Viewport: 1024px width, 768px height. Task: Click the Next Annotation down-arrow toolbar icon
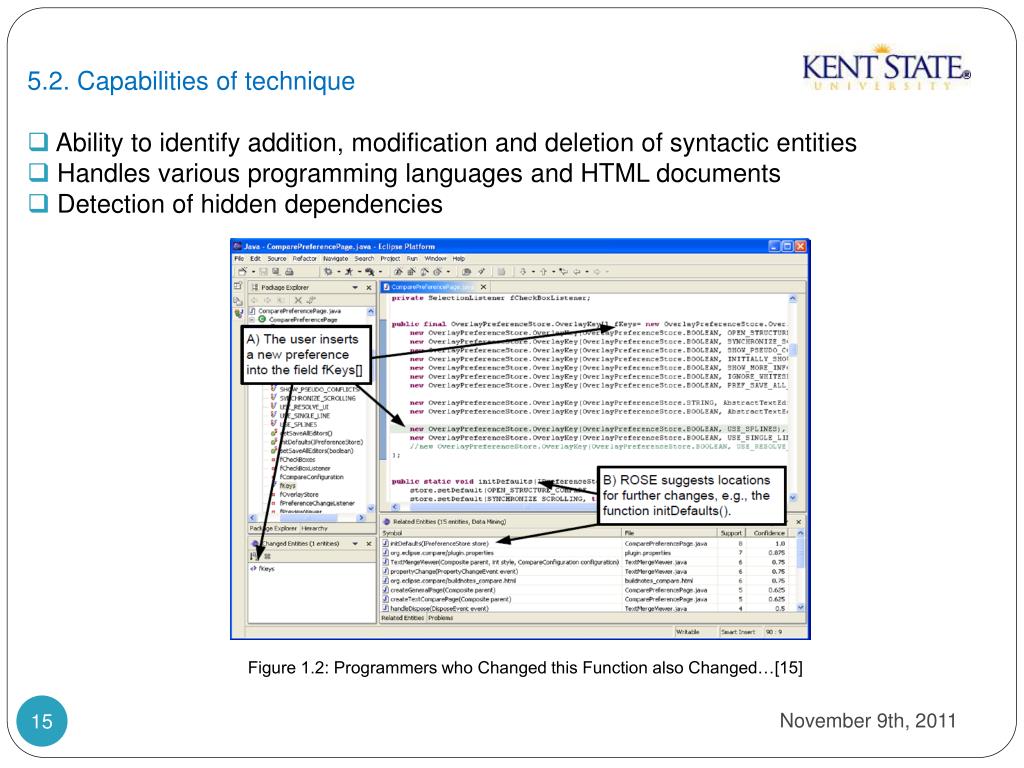523,272
